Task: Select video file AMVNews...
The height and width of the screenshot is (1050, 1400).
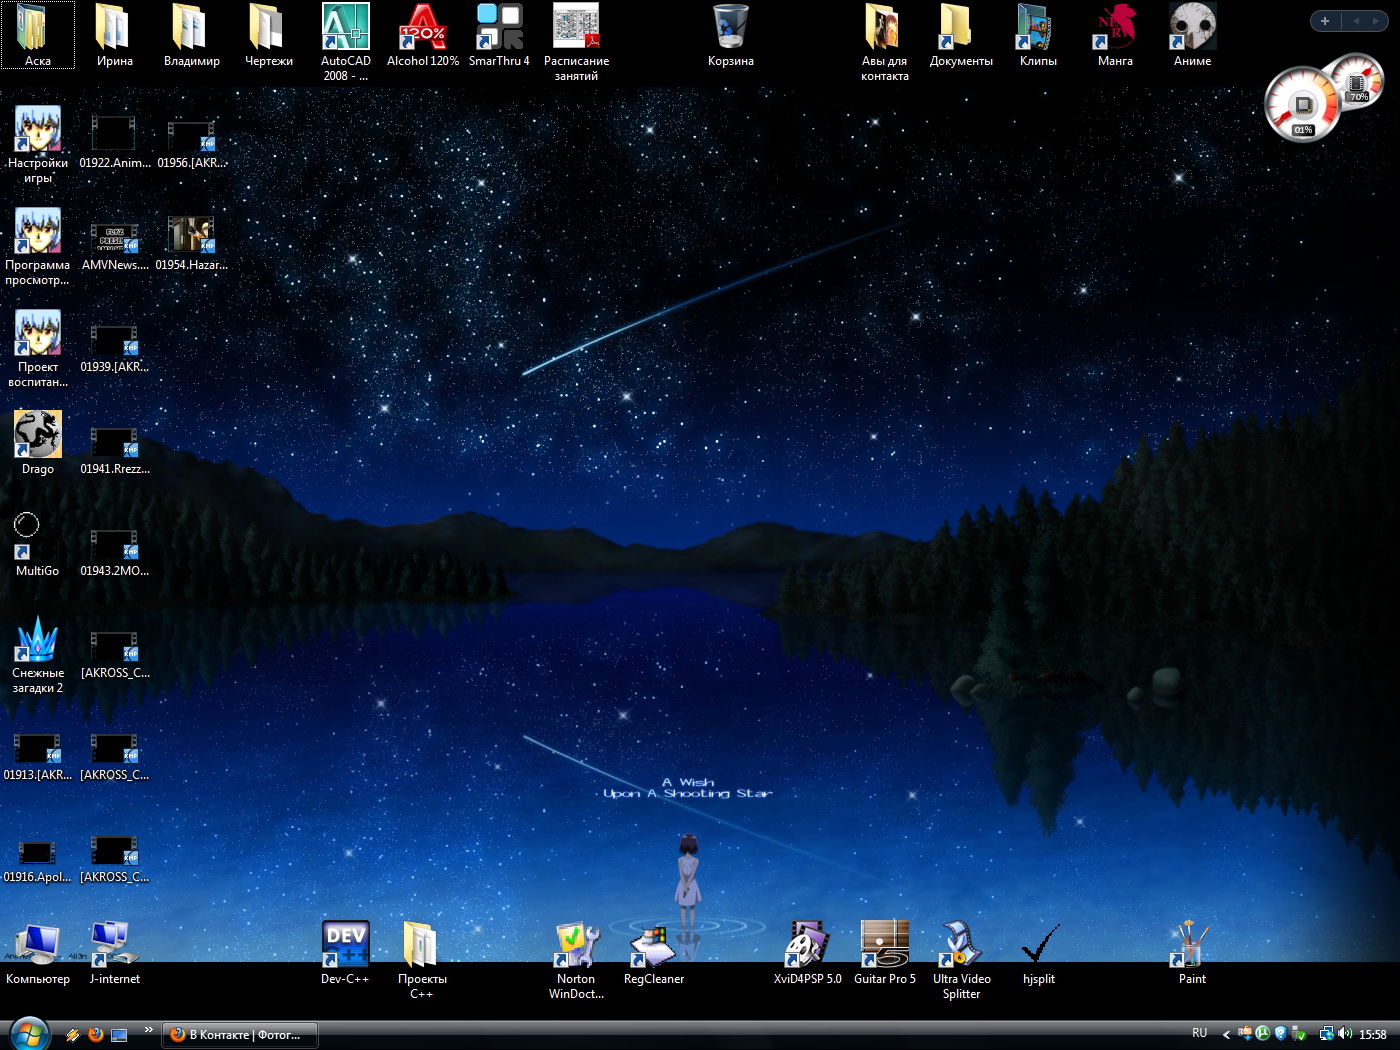Action: pos(114,247)
